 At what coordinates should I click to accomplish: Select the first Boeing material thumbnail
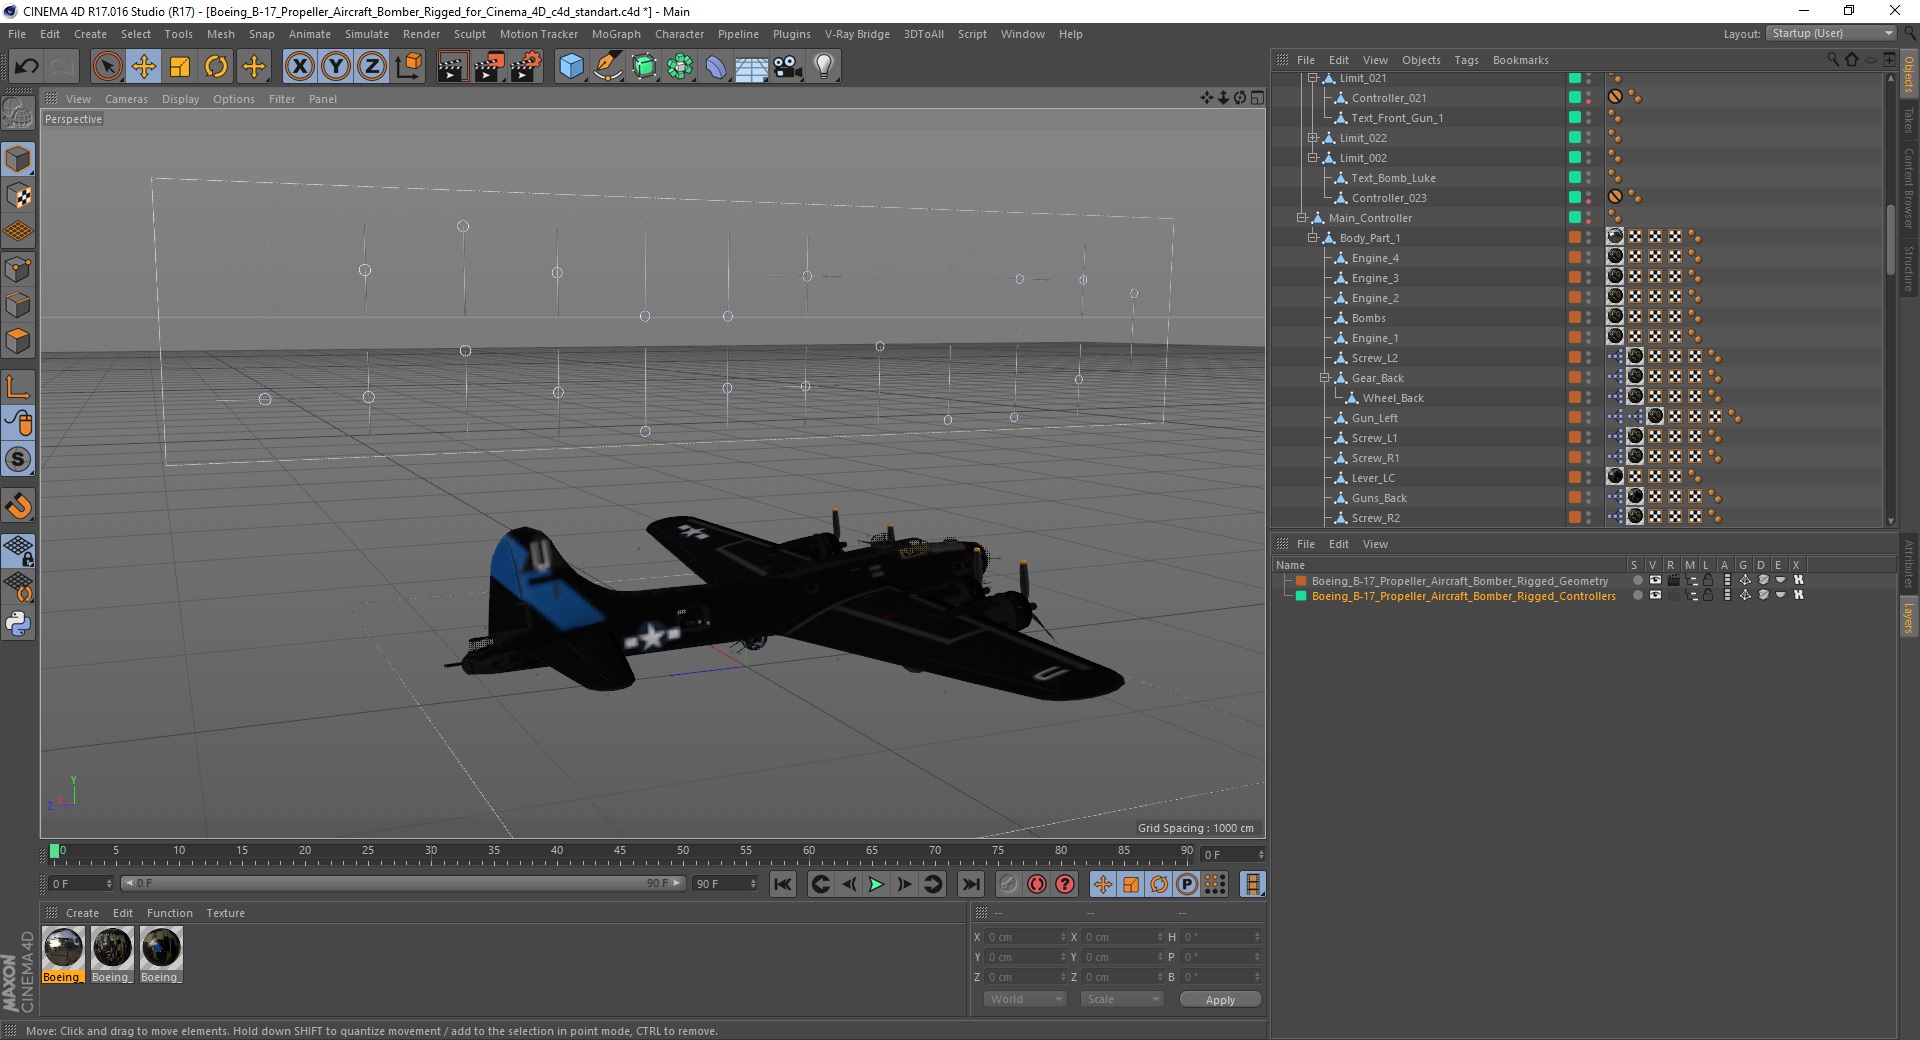(x=63, y=948)
